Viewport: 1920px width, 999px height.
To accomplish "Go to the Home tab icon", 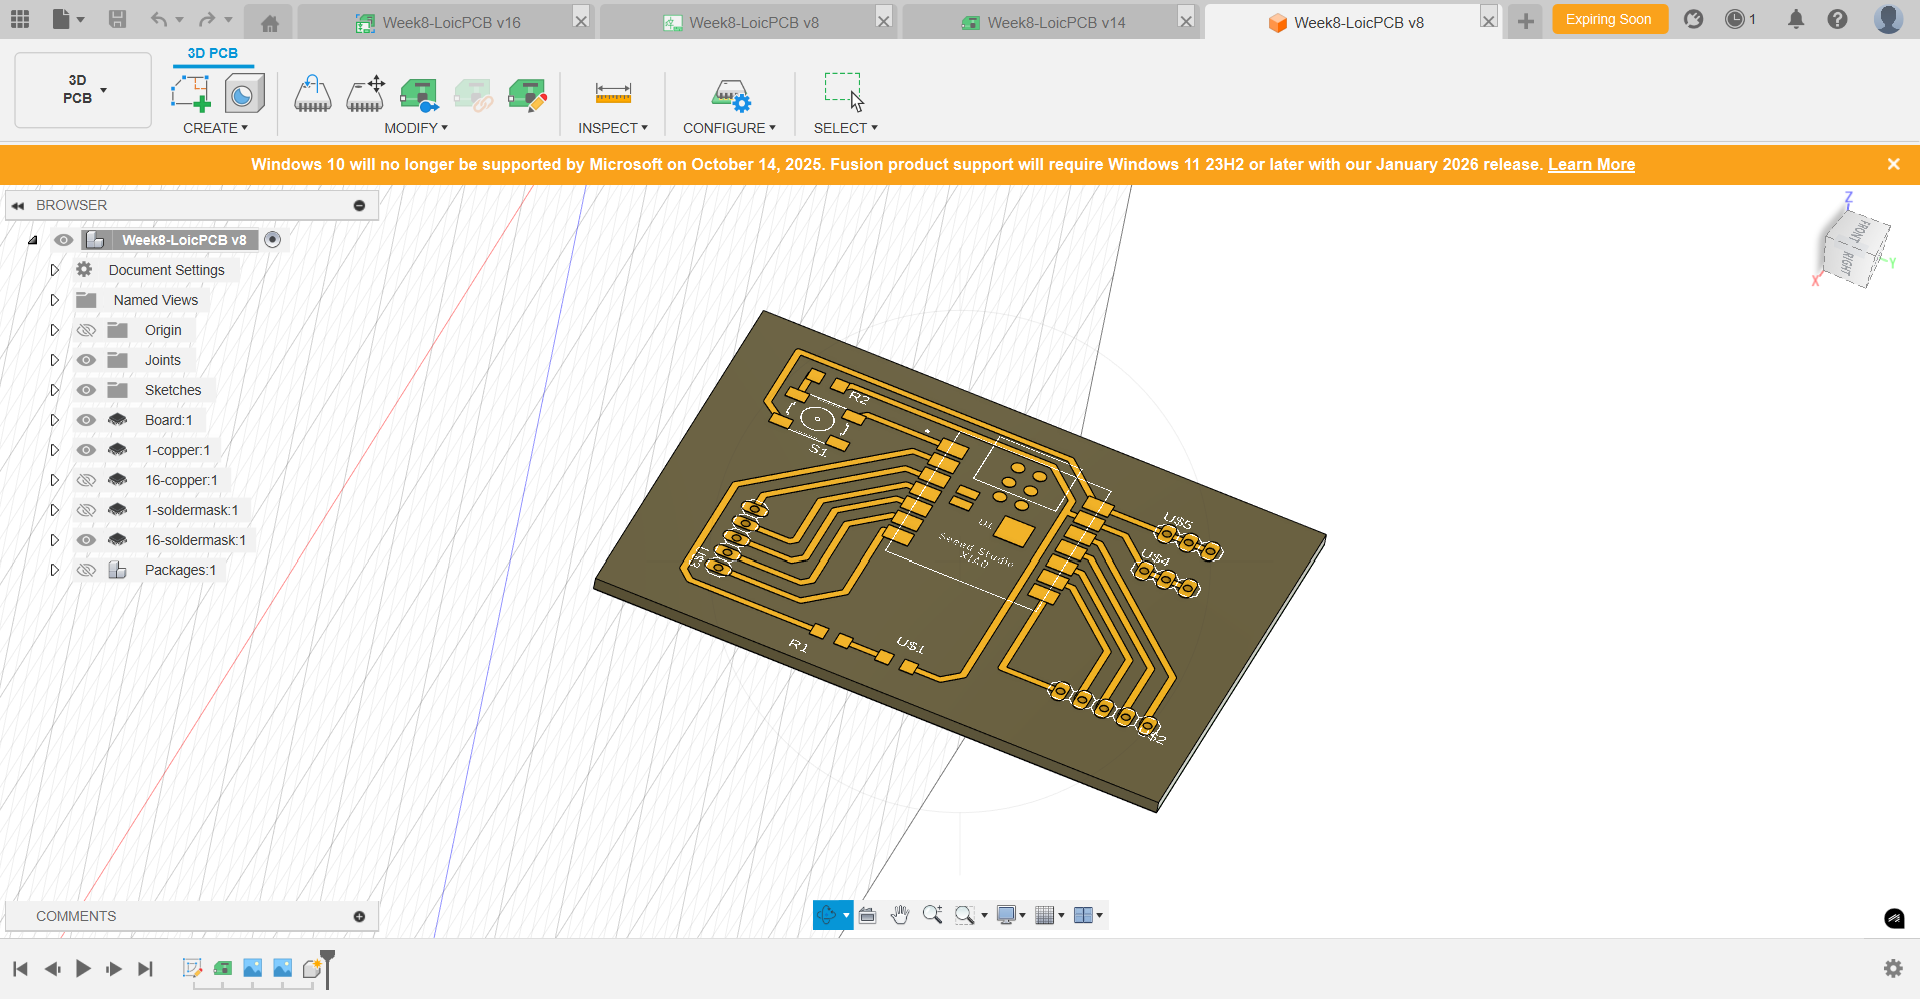I will [x=269, y=22].
